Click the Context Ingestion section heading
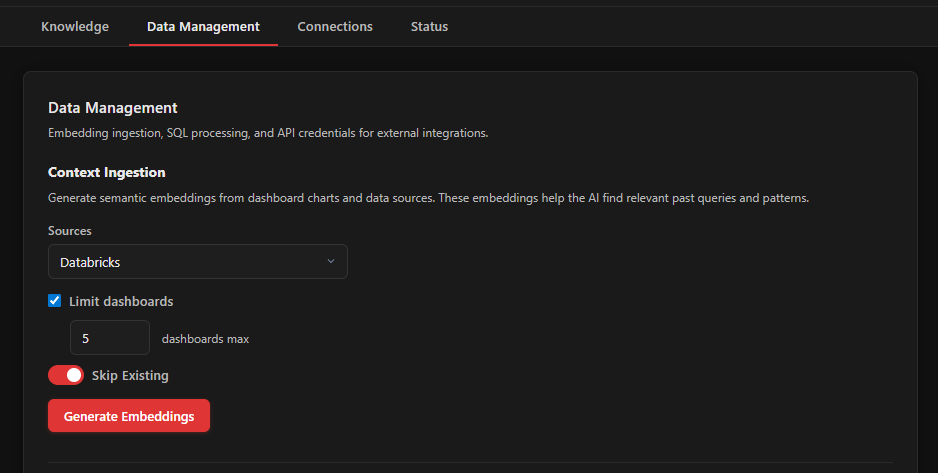The height and width of the screenshot is (473, 938). click(106, 172)
